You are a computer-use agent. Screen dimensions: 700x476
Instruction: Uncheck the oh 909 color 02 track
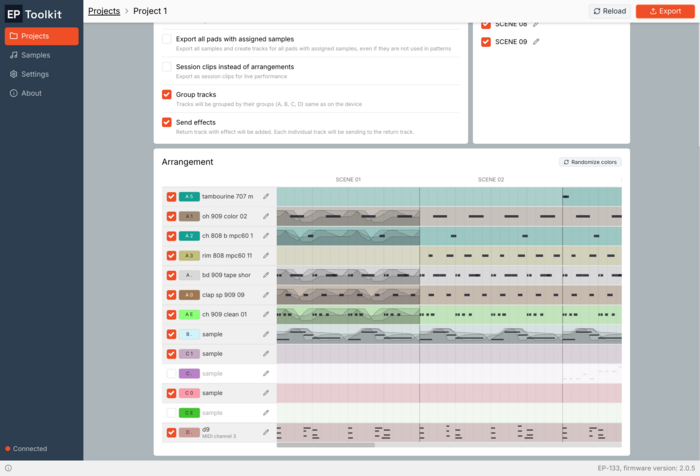[x=171, y=216]
